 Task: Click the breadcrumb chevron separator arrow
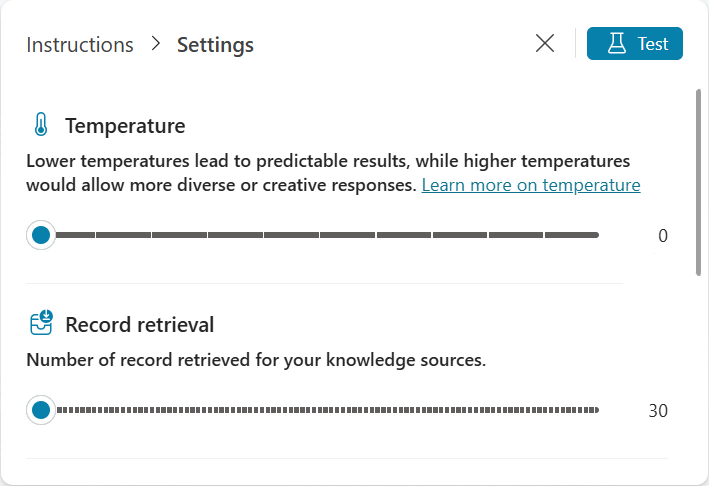(x=155, y=45)
